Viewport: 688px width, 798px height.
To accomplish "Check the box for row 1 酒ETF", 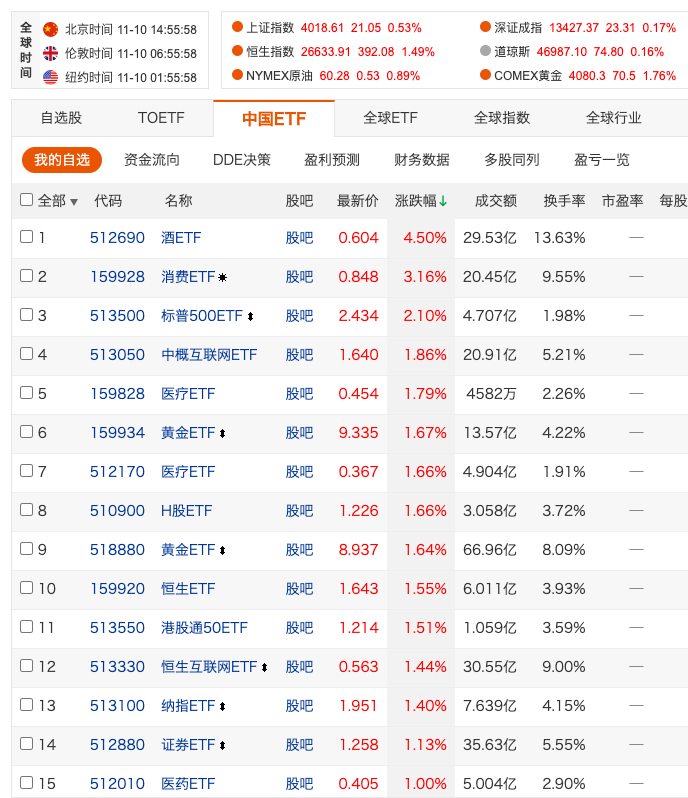I will (x=26, y=237).
